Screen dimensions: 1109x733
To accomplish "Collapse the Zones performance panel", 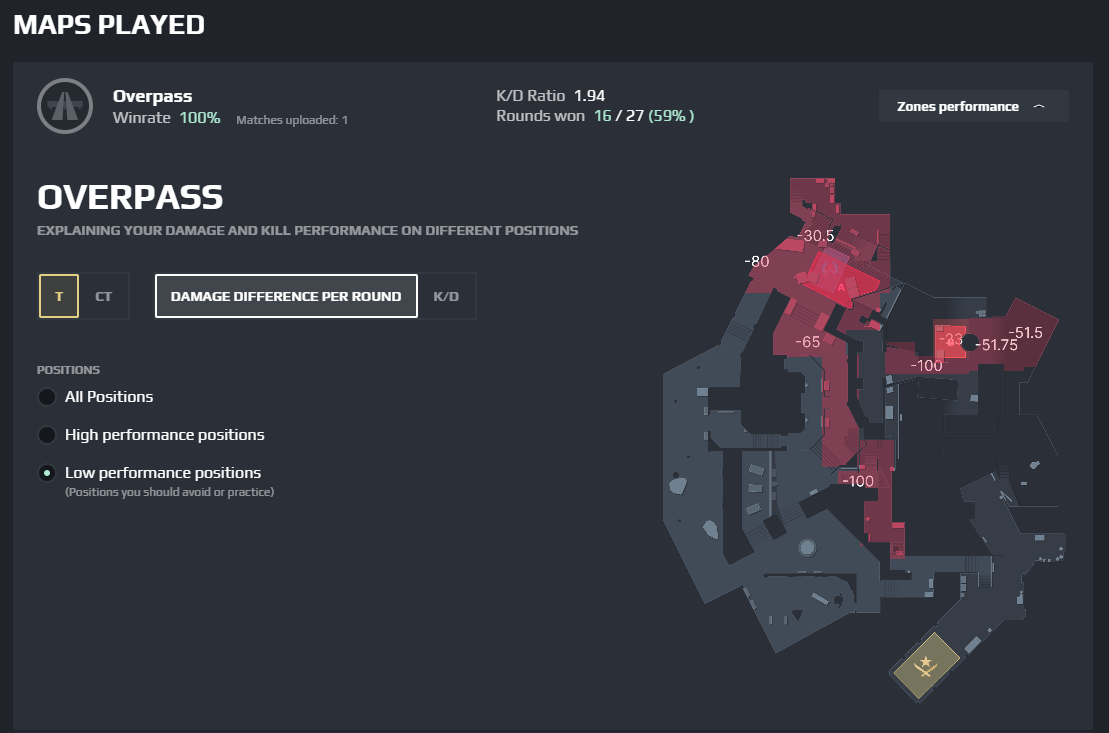I will pyautogui.click(x=973, y=107).
